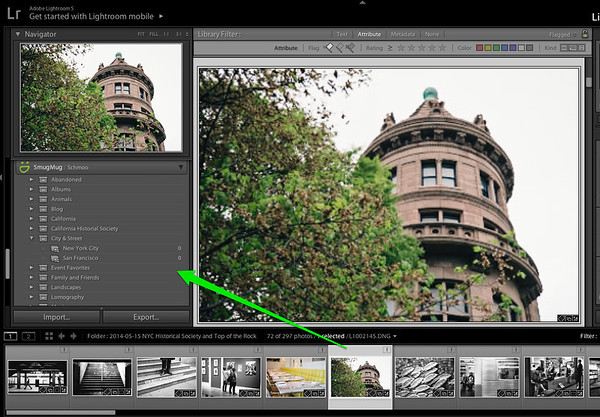Filter by rejected photos flag
Image resolution: width=600 pixels, height=417 pixels.
tap(350, 48)
